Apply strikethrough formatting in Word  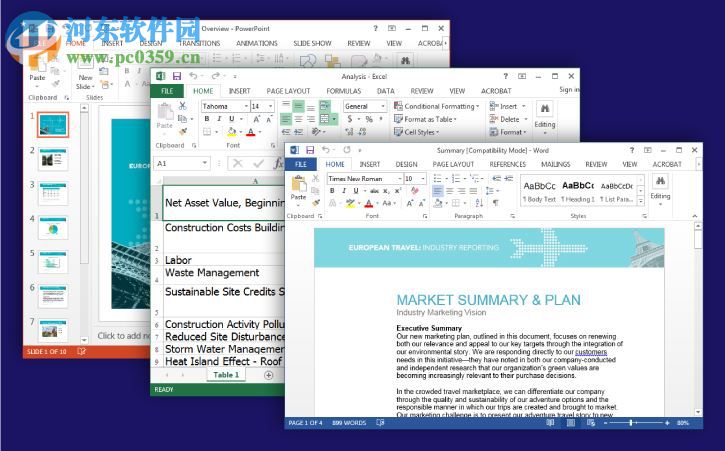click(x=375, y=191)
